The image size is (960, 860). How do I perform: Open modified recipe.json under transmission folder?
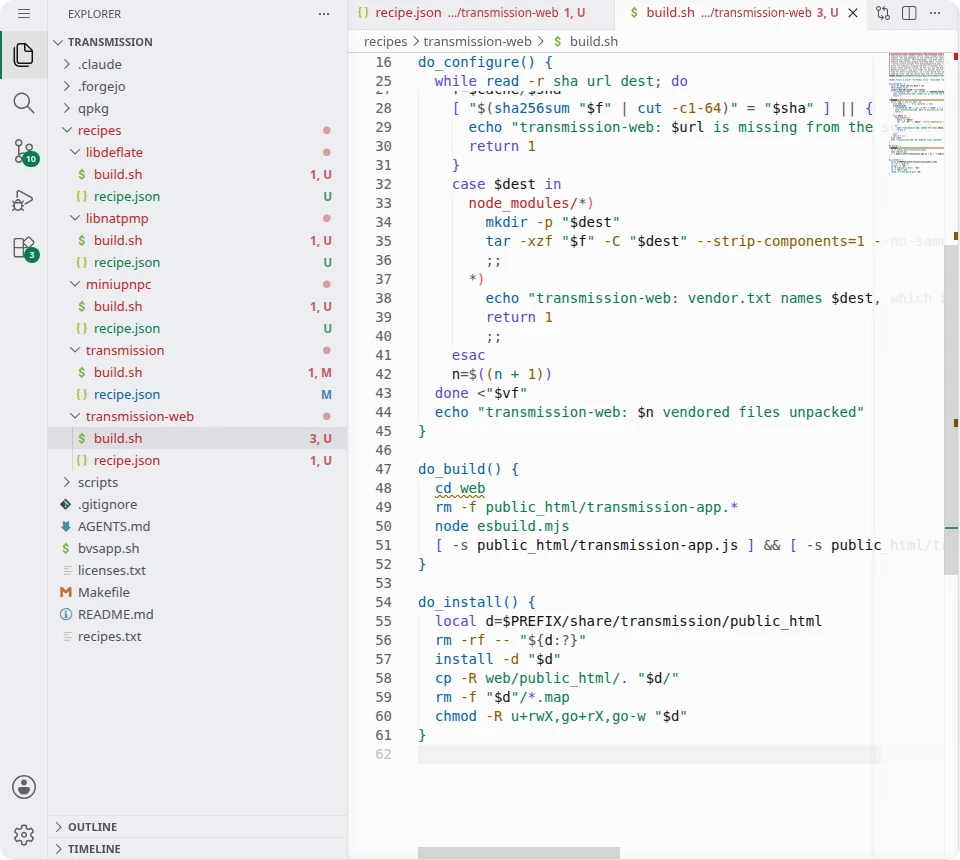click(197, 395)
